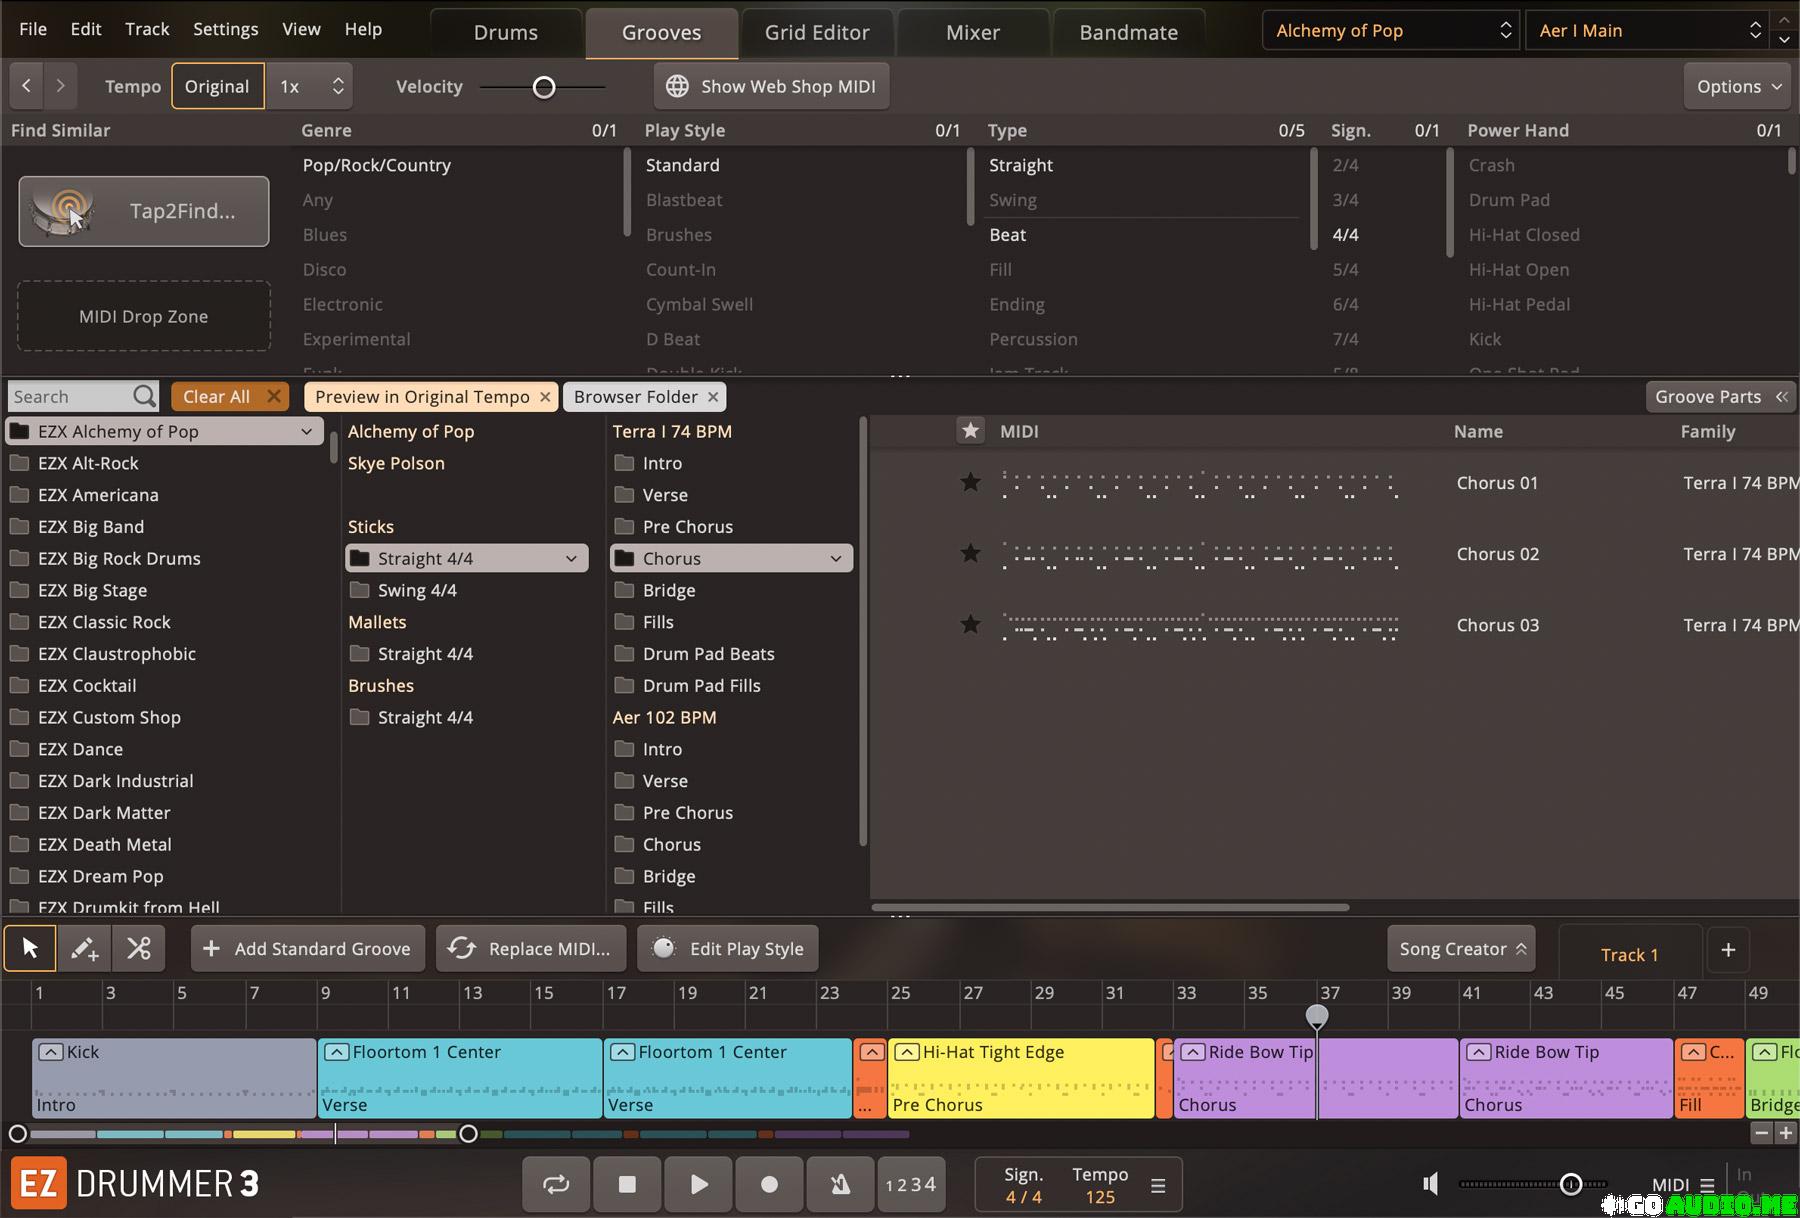Remove the Browser Folder filter
1800x1218 pixels.
coord(713,397)
